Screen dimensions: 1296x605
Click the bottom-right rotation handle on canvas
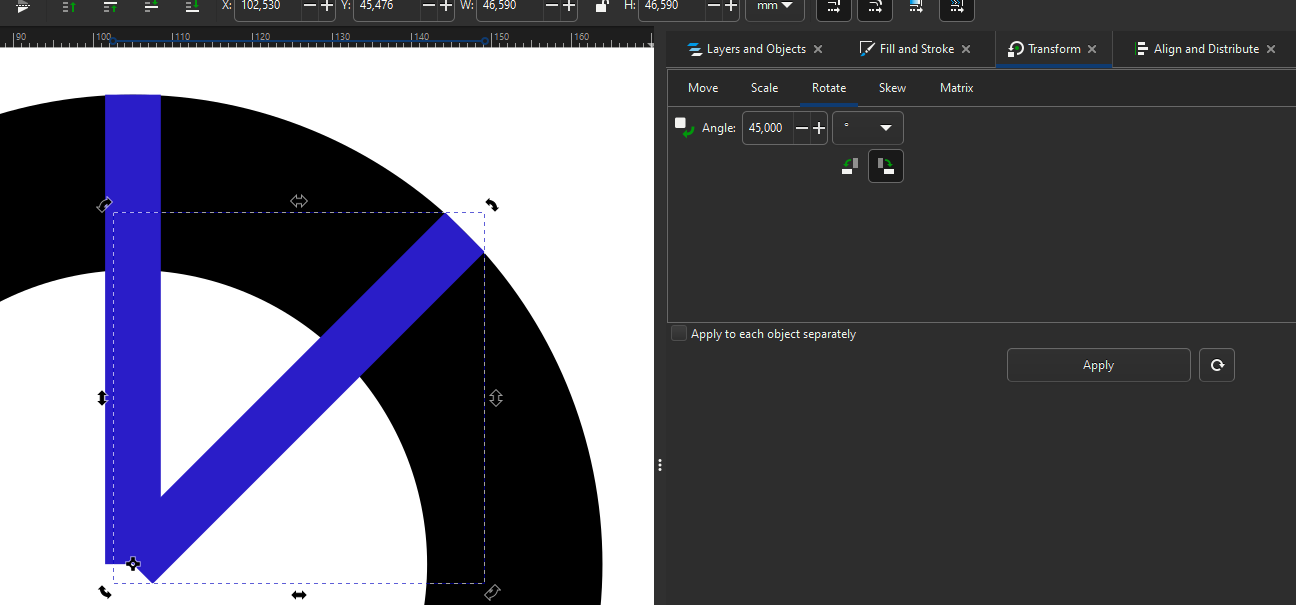point(492,592)
